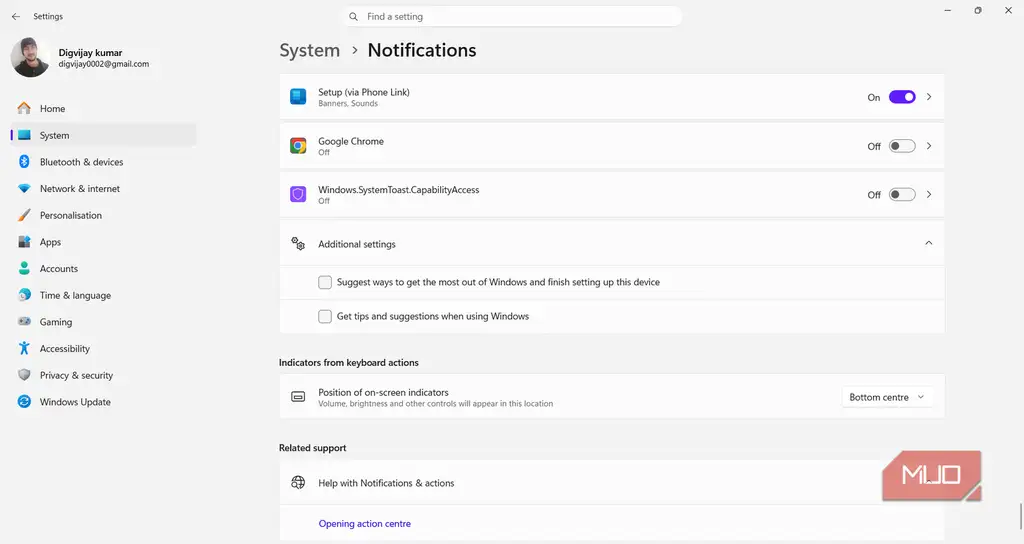Click the Related support heading
This screenshot has width=1024, height=544.
coord(312,447)
